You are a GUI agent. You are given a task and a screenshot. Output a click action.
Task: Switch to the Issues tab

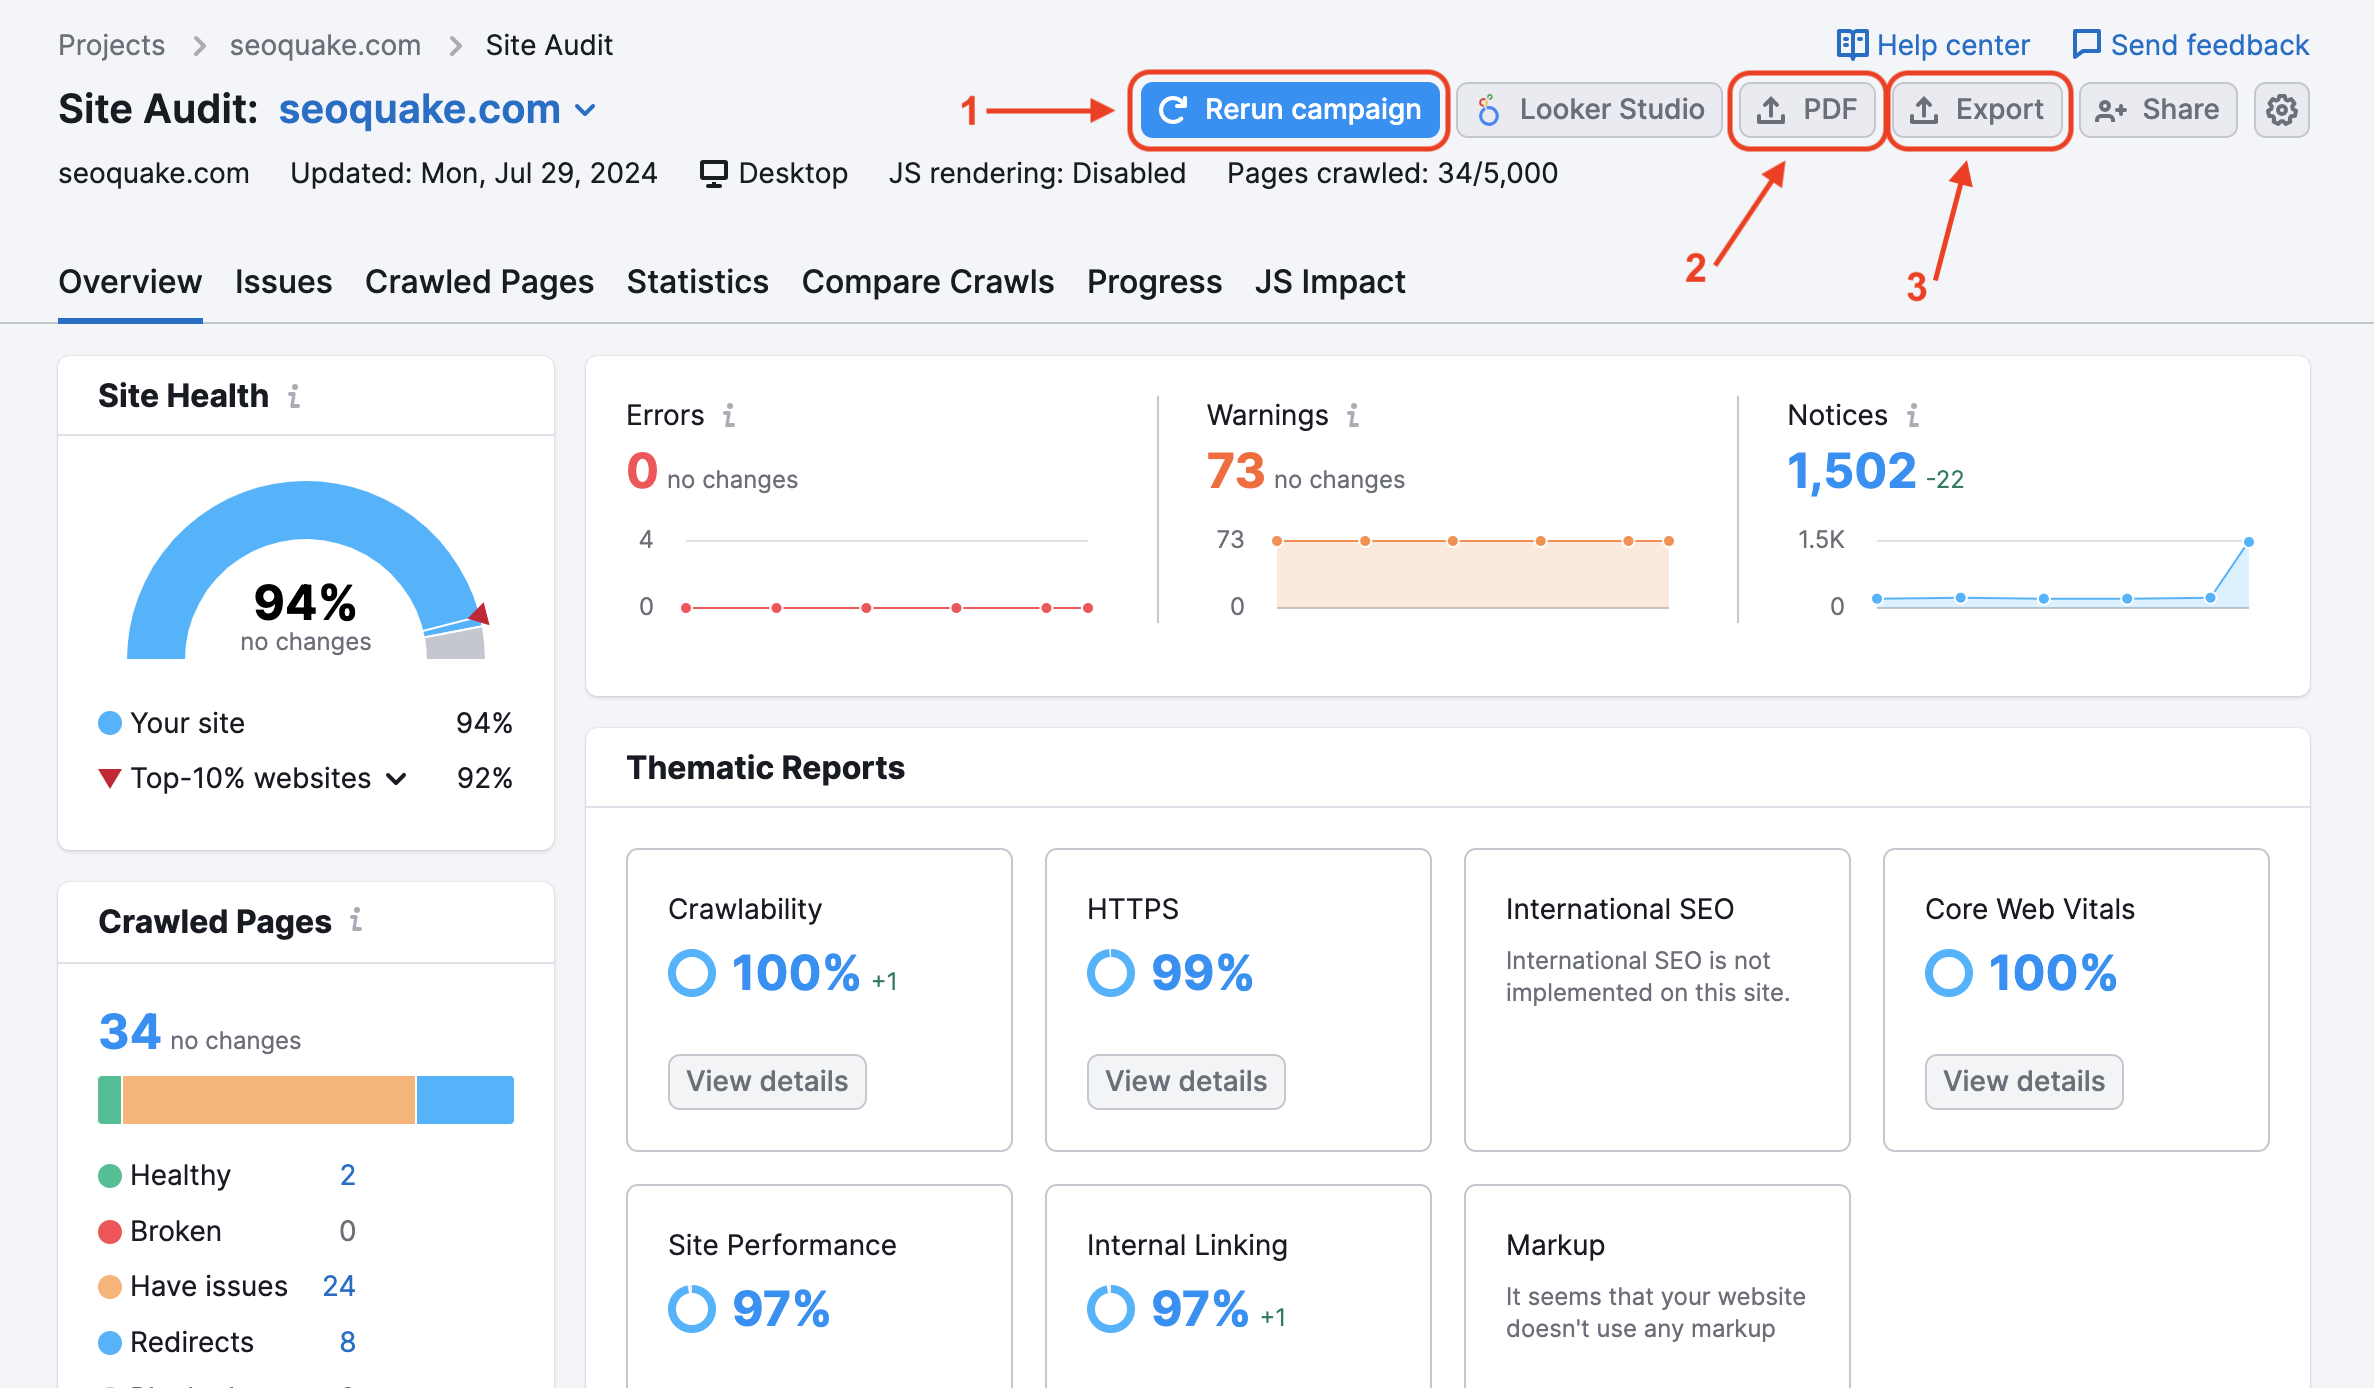point(283,282)
